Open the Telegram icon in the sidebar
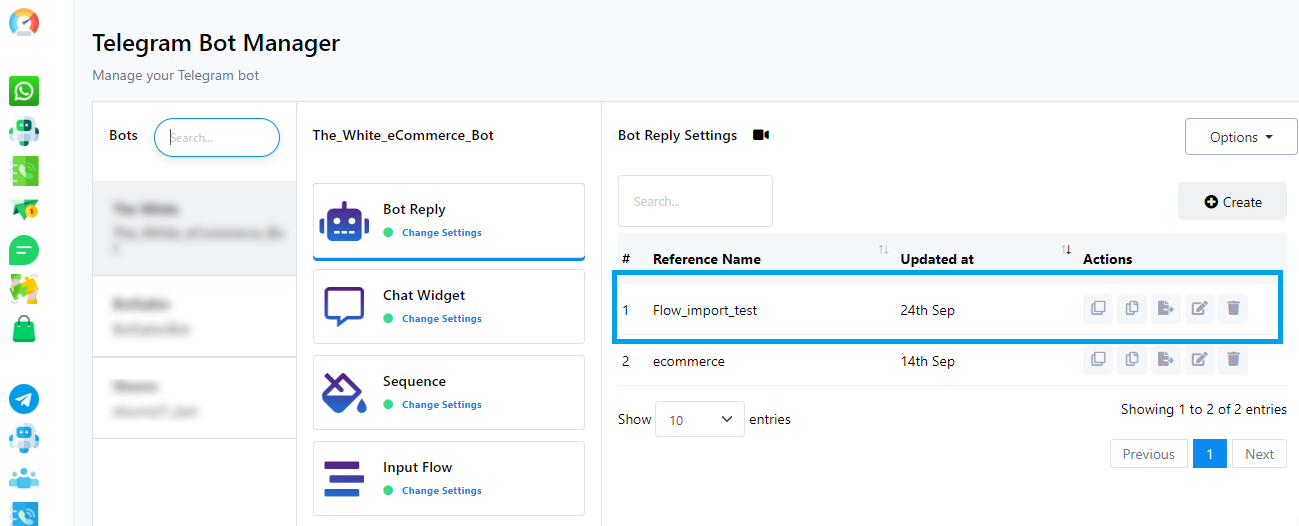 pyautogui.click(x=24, y=399)
